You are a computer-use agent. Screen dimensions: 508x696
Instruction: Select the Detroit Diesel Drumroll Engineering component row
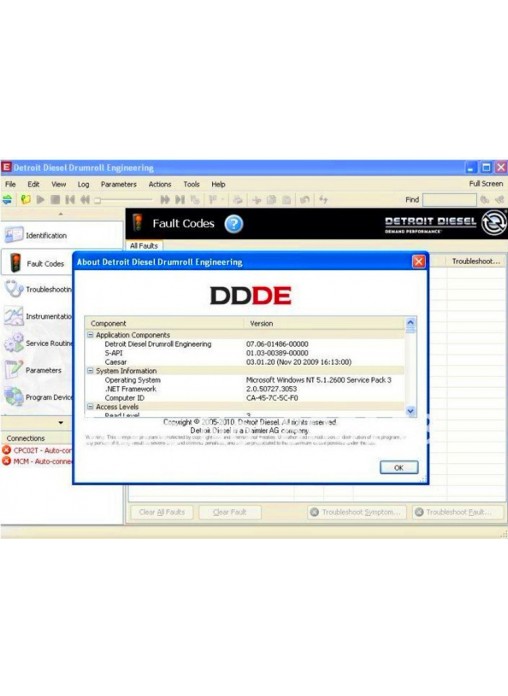point(245,344)
